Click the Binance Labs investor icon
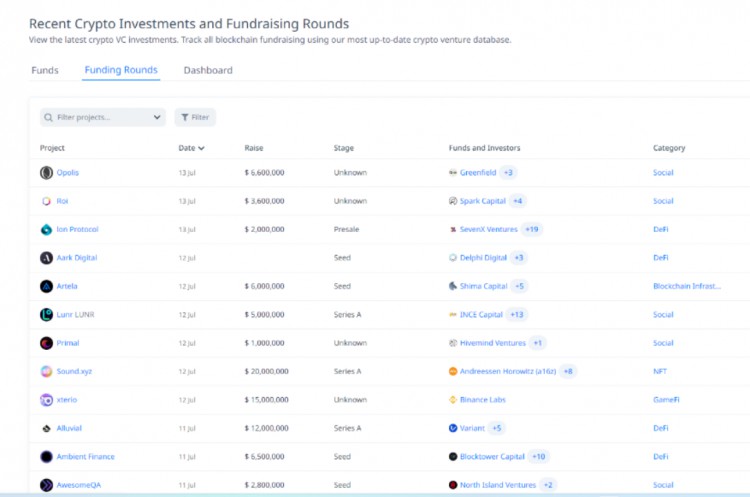This screenshot has width=750, height=497. pyautogui.click(x=453, y=400)
